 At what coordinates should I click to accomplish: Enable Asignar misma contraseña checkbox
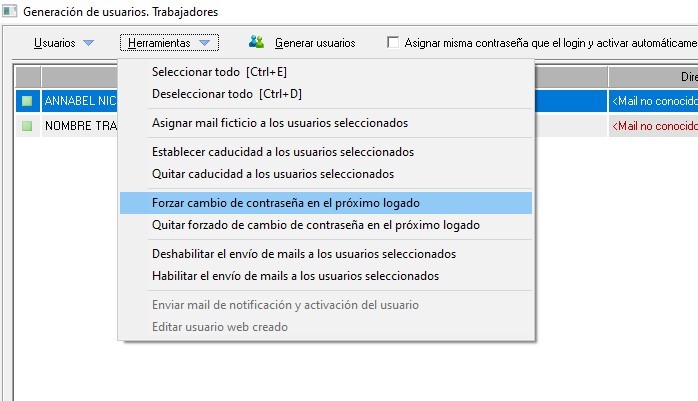[x=393, y=43]
